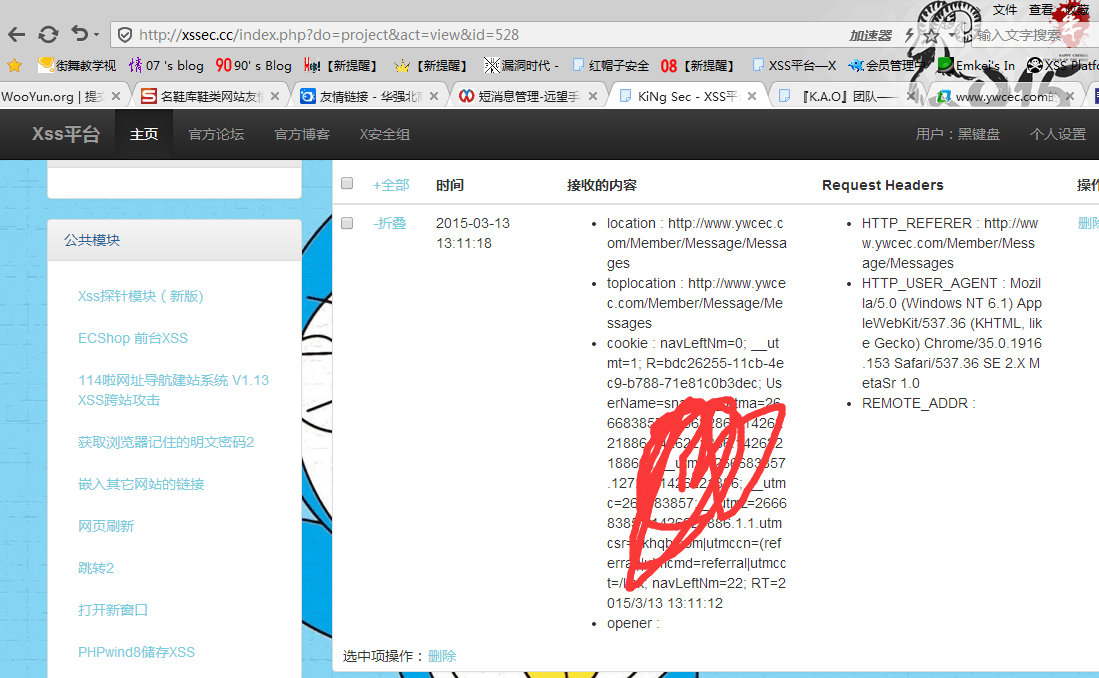Expand all records with +全部
Image resolution: width=1099 pixels, height=678 pixels.
point(391,185)
